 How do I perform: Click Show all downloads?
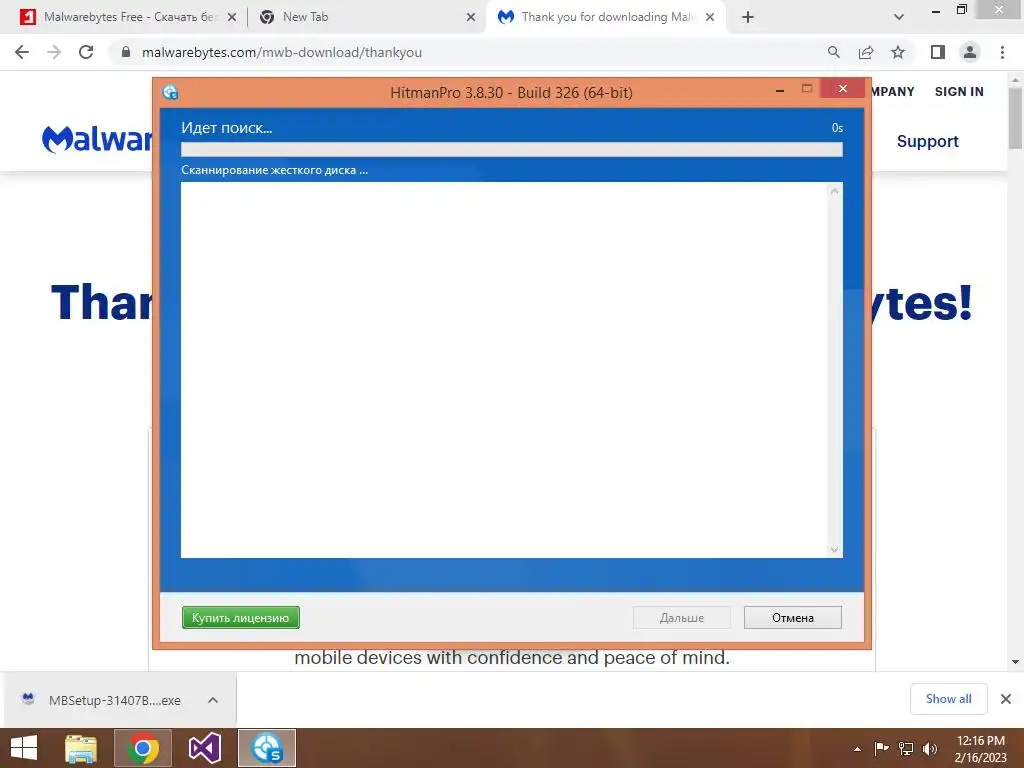948,699
